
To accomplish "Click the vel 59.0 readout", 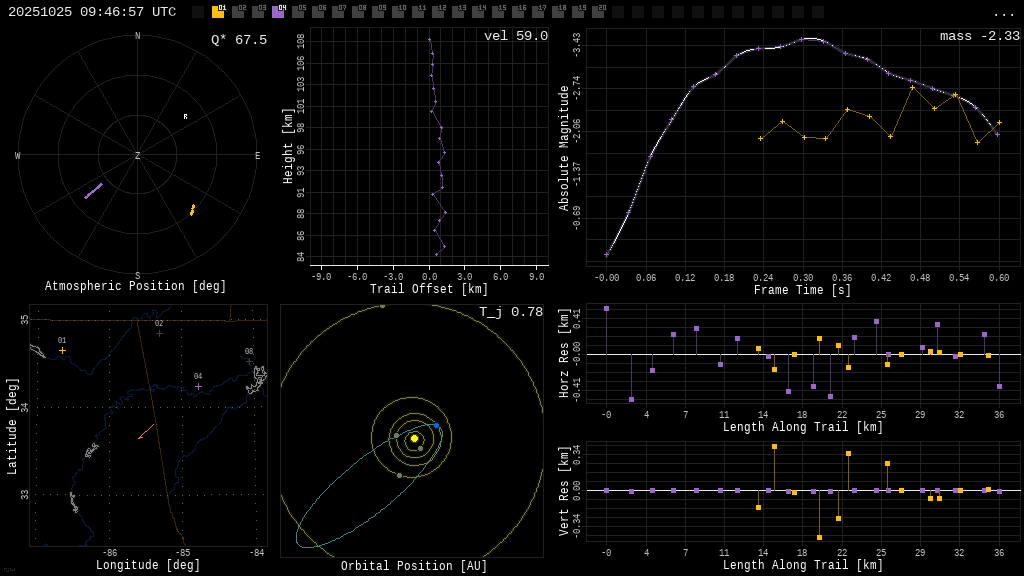I will [x=515, y=36].
